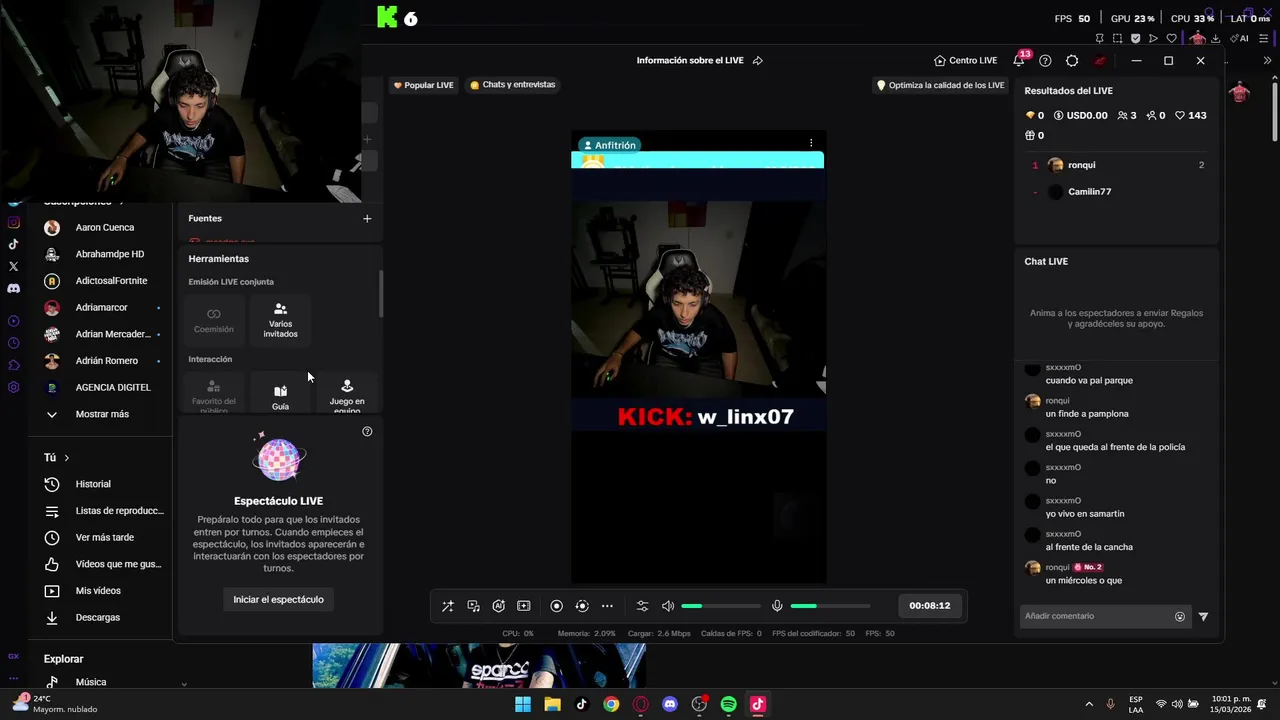Mute the speaker output
This screenshot has height=720, width=1280.
click(x=668, y=606)
